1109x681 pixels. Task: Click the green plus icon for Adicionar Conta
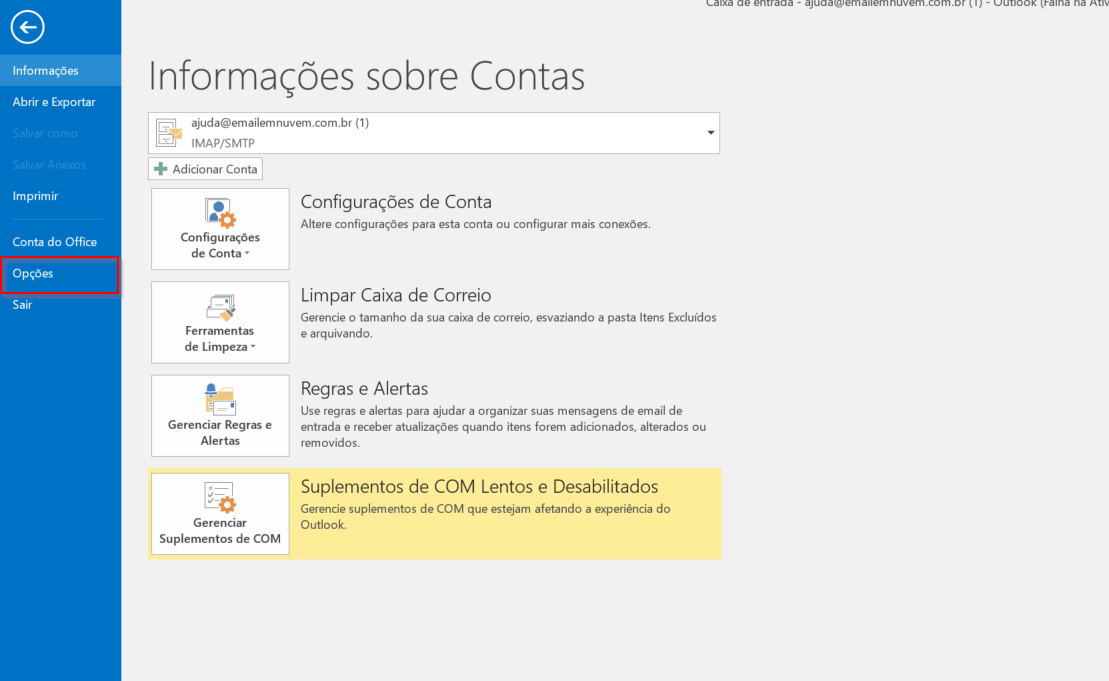[160, 169]
